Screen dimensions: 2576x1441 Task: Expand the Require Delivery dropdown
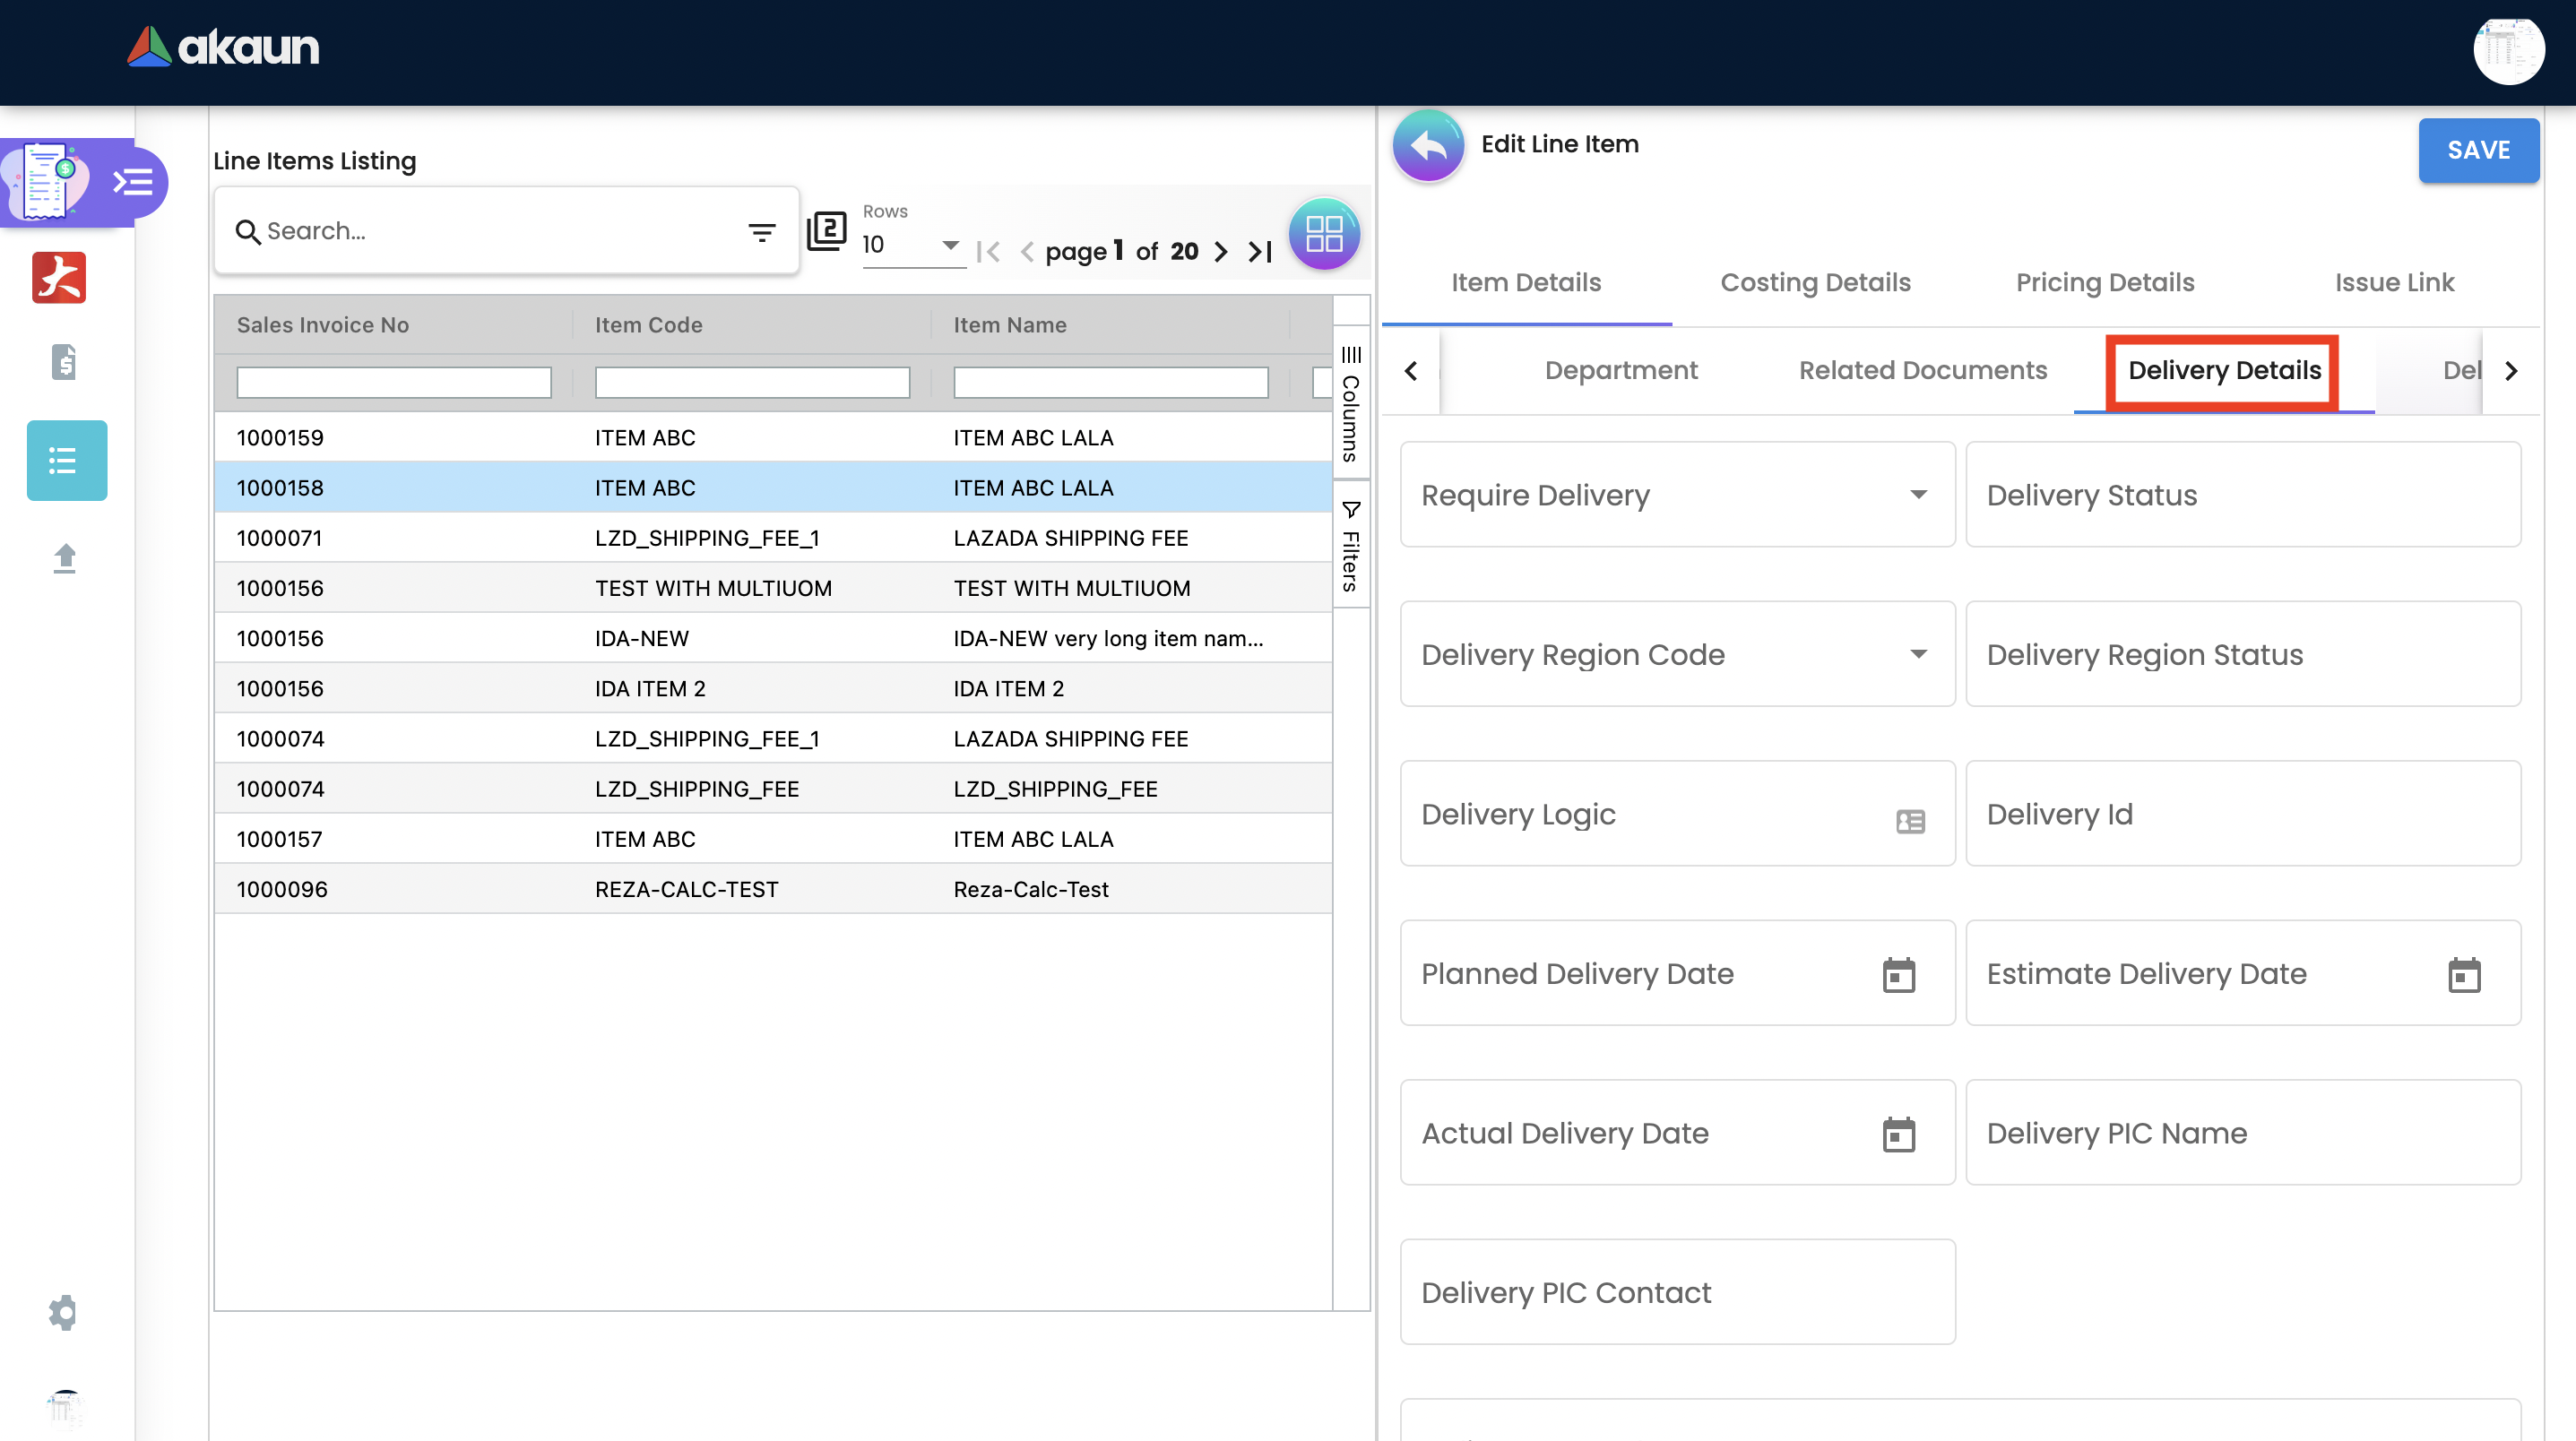(1918, 494)
